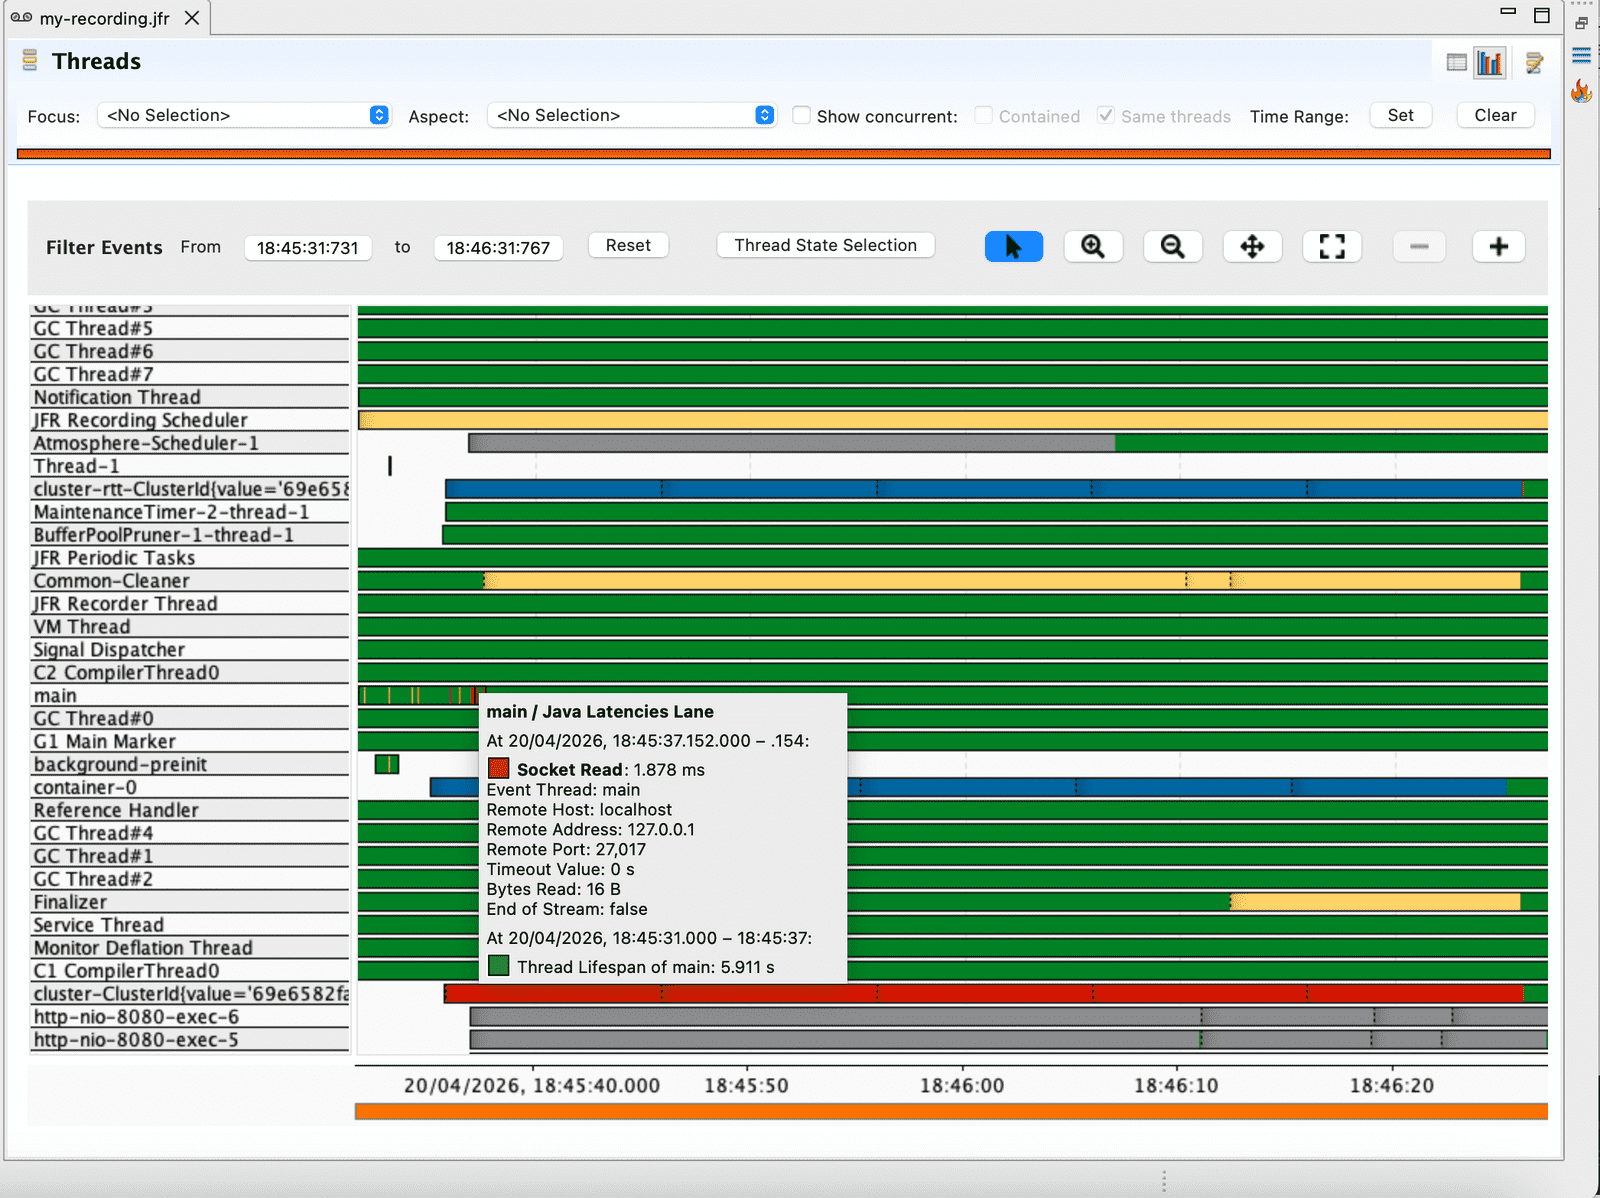1600x1198 pixels.
Task: Select the Service Thread label
Action: (x=189, y=925)
